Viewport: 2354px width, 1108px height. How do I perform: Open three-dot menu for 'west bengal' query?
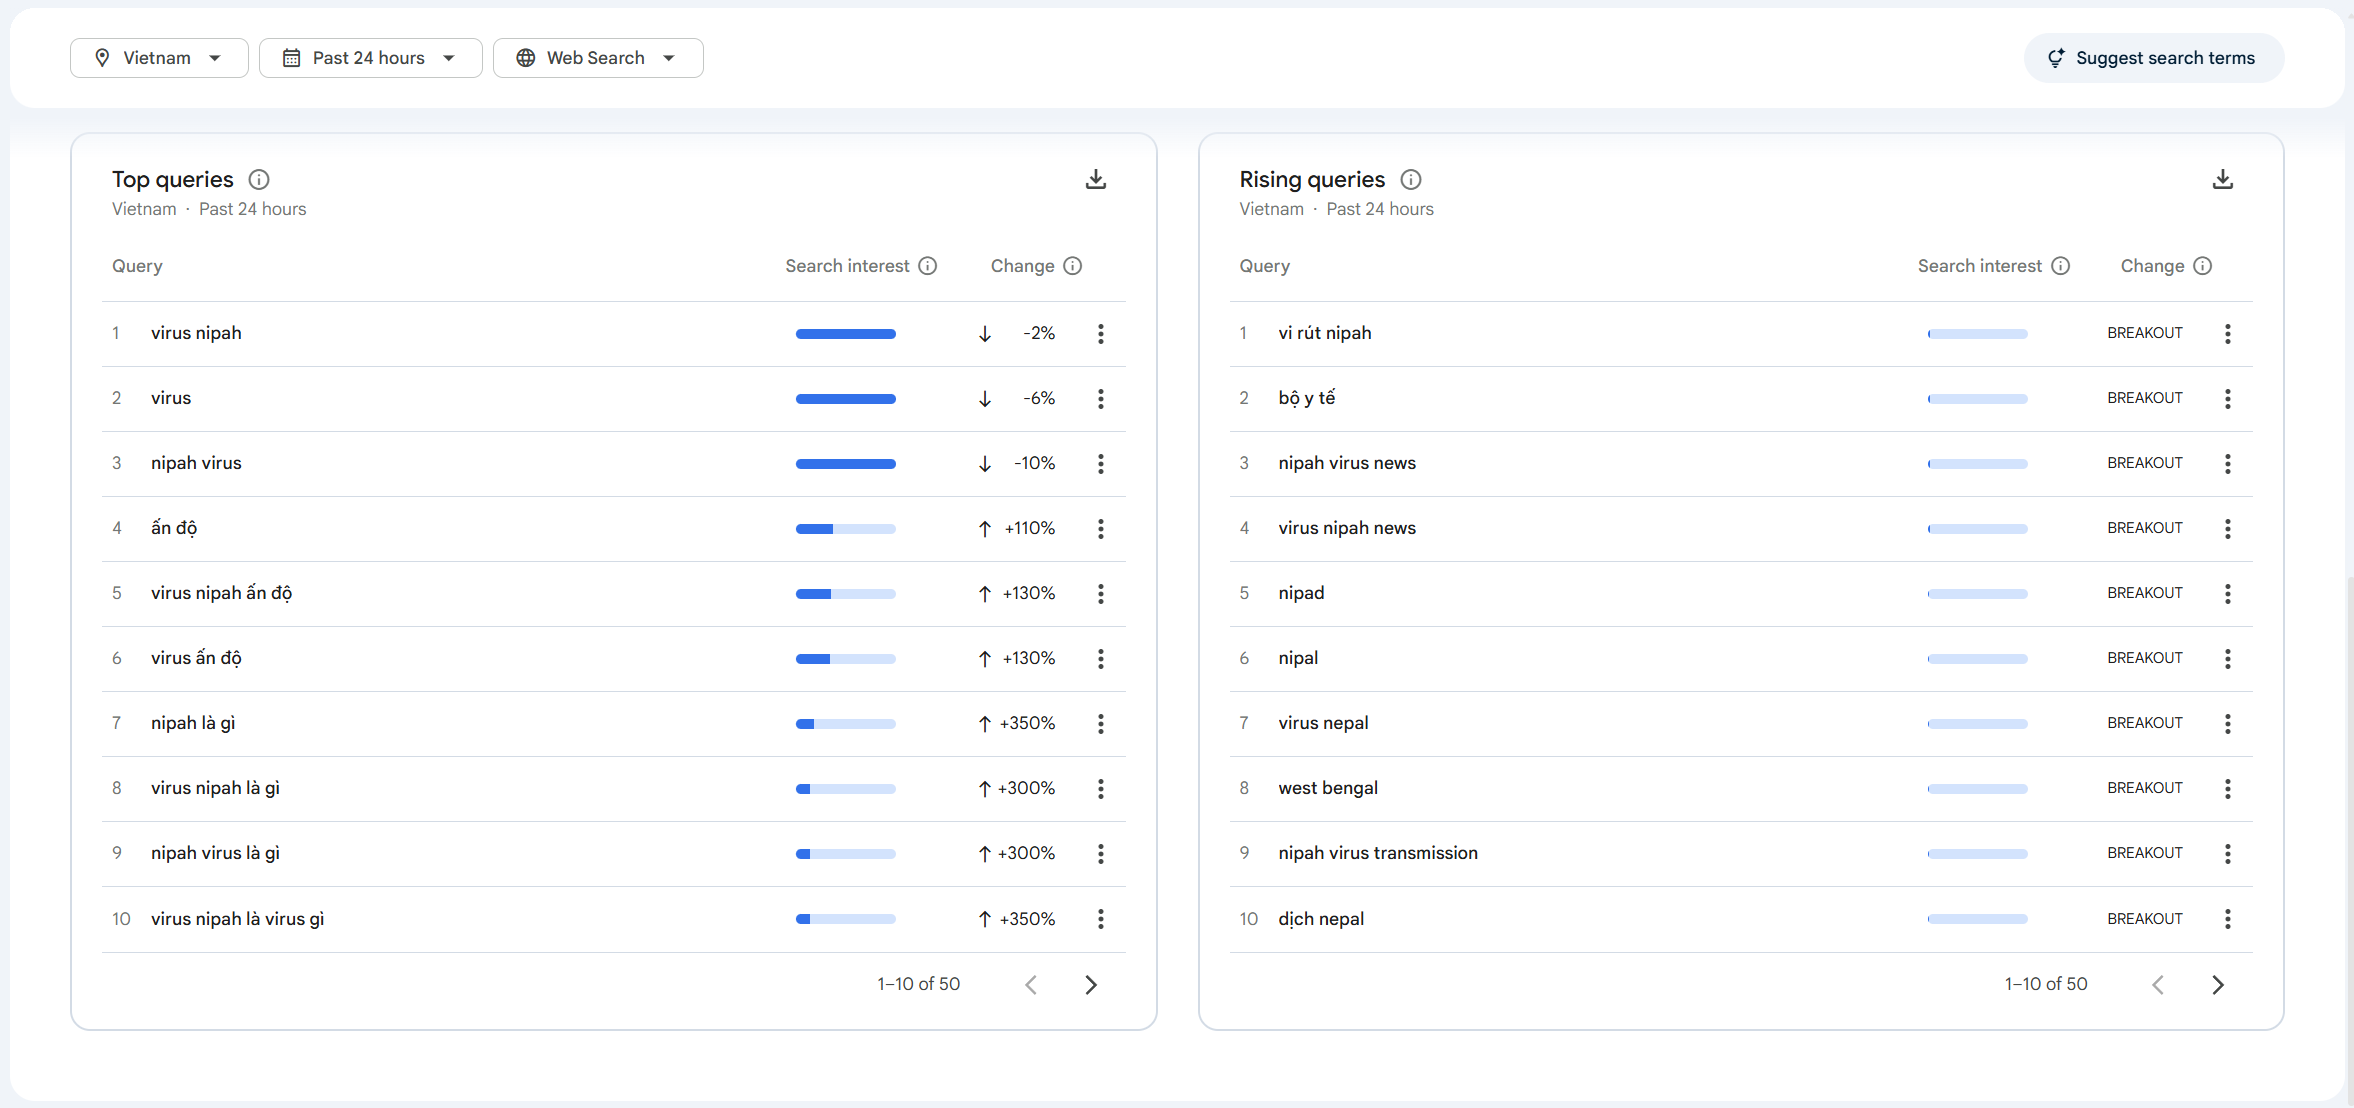(x=2228, y=789)
